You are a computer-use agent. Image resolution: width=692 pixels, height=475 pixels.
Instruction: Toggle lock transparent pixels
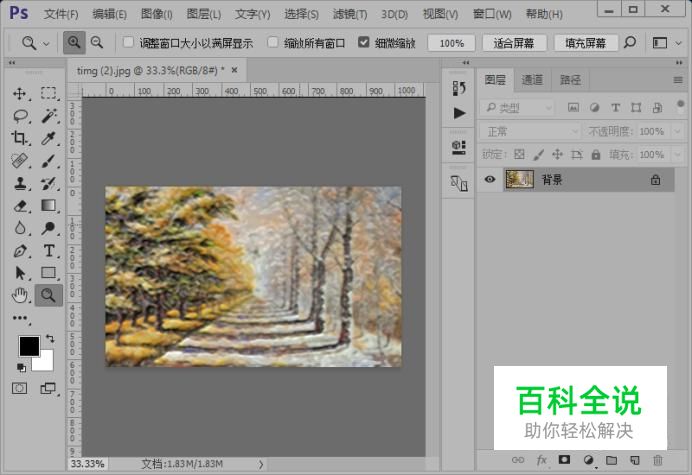click(519, 154)
